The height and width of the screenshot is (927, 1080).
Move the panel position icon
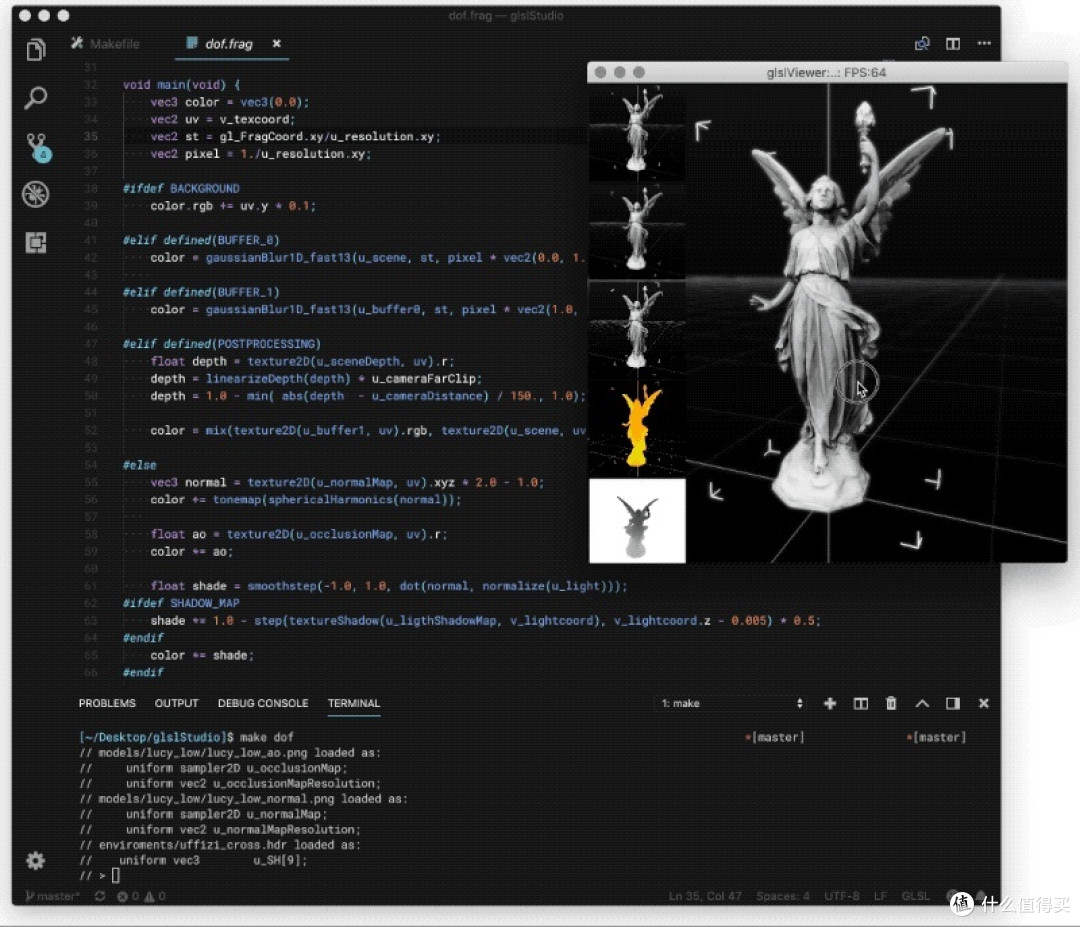click(x=953, y=703)
